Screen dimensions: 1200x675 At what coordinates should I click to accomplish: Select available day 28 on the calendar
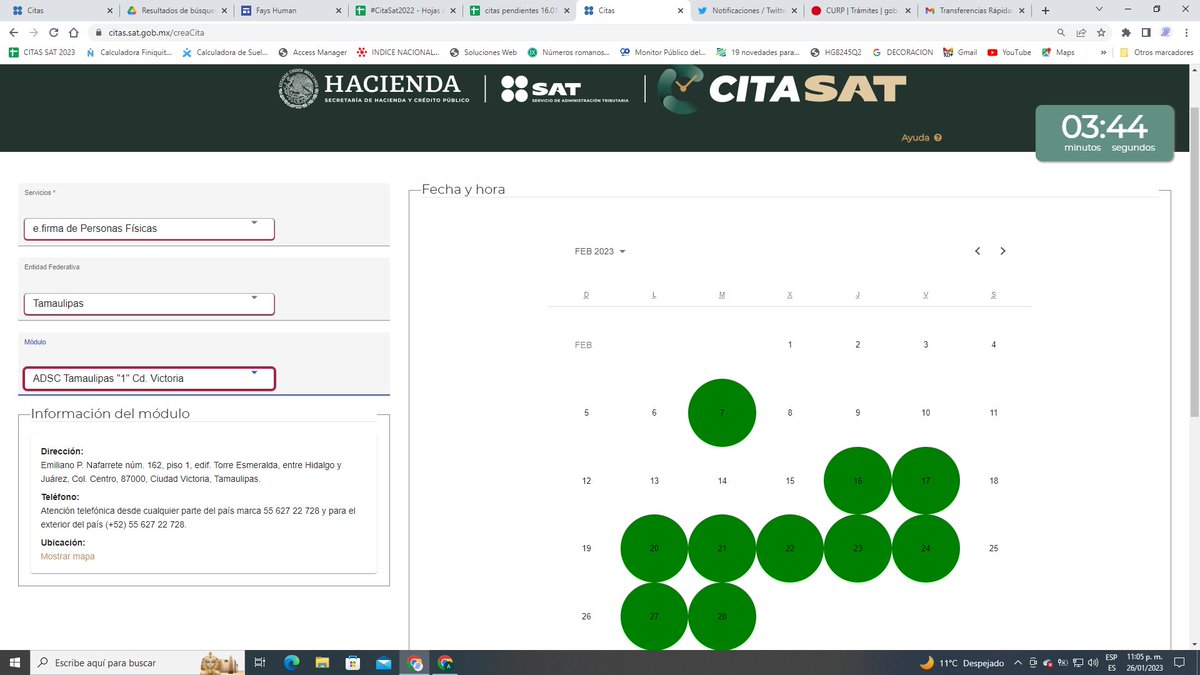click(722, 616)
